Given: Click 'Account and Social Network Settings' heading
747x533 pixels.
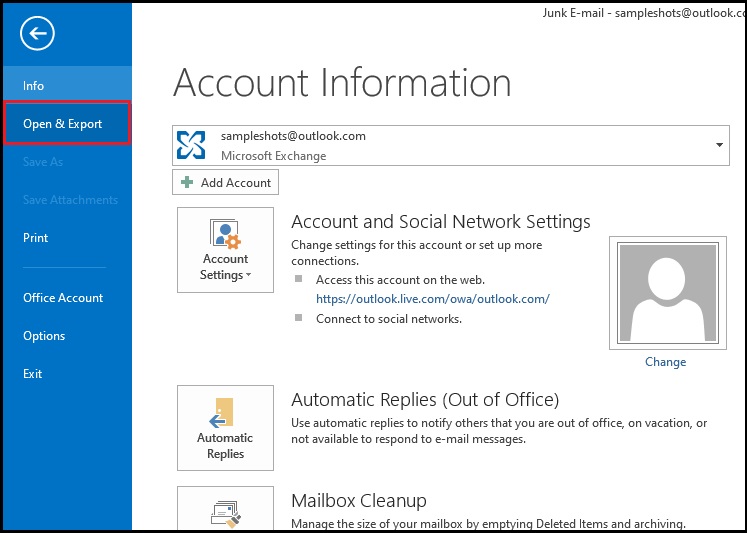Looking at the screenshot, I should 441,222.
